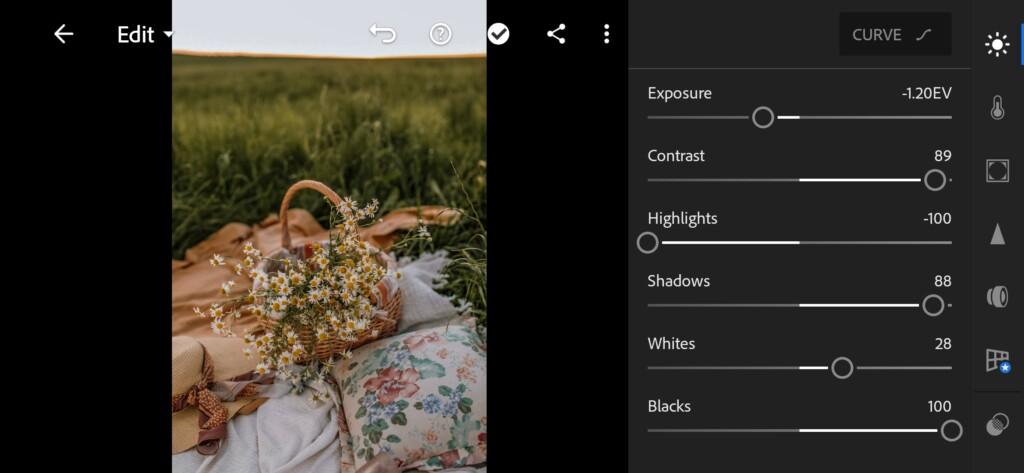
Task: Open the tone CURVE editor
Action: (895, 34)
